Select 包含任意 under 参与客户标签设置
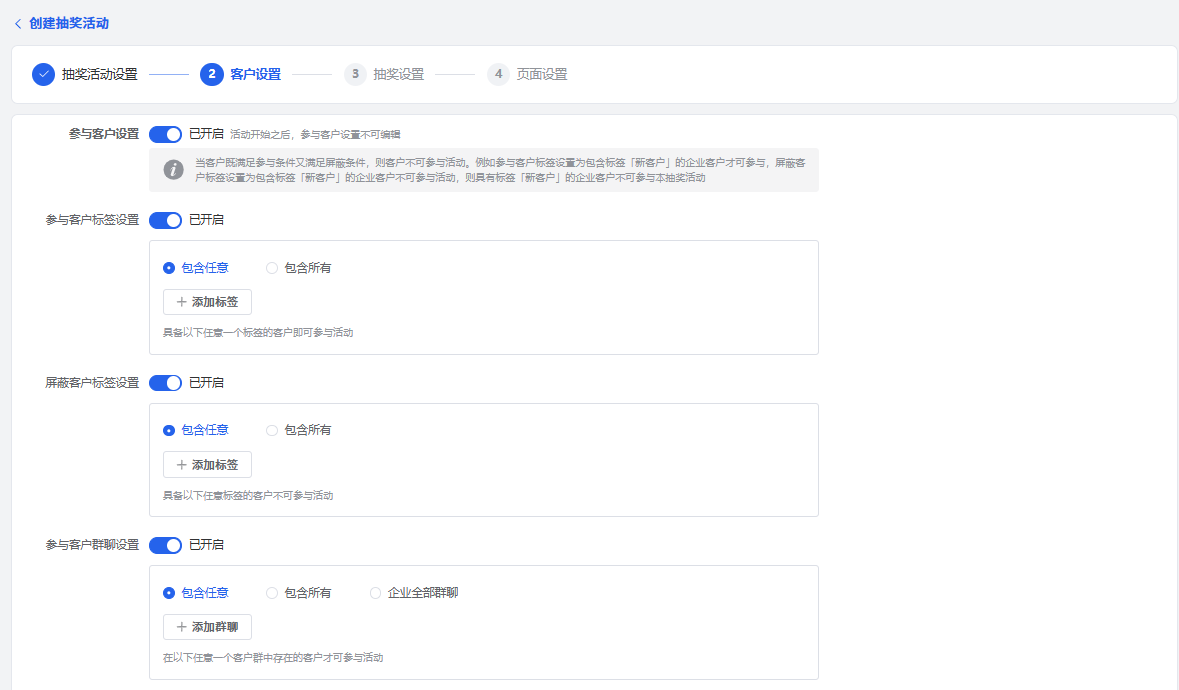The width and height of the screenshot is (1179, 690). click(x=195, y=268)
